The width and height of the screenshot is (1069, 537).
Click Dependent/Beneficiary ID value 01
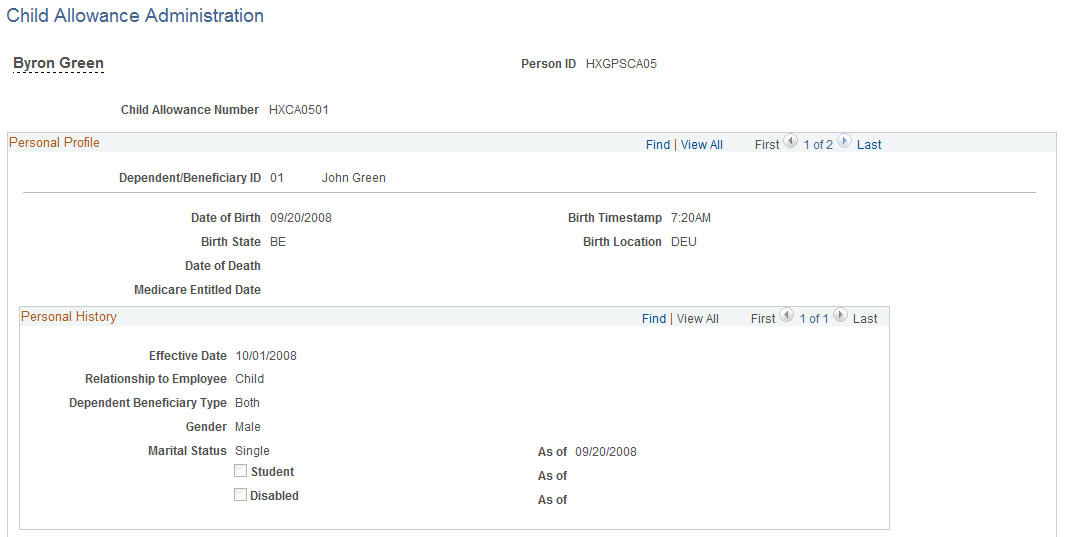coord(277,178)
